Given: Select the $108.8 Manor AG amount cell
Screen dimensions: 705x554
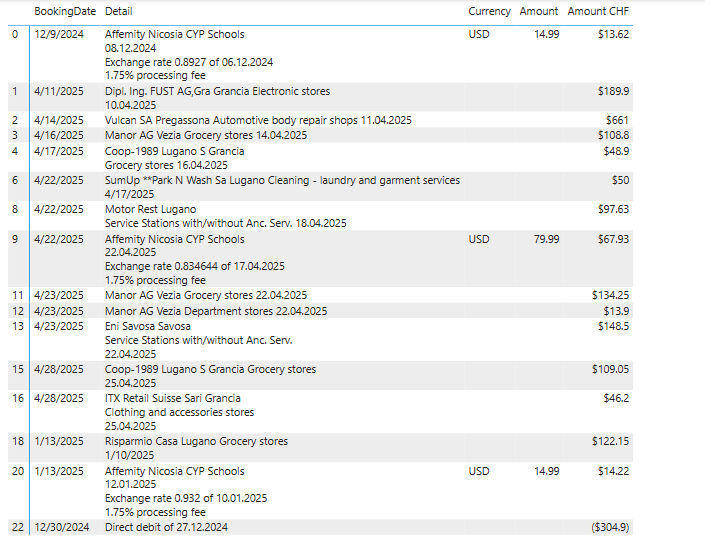Looking at the screenshot, I should 613,135.
